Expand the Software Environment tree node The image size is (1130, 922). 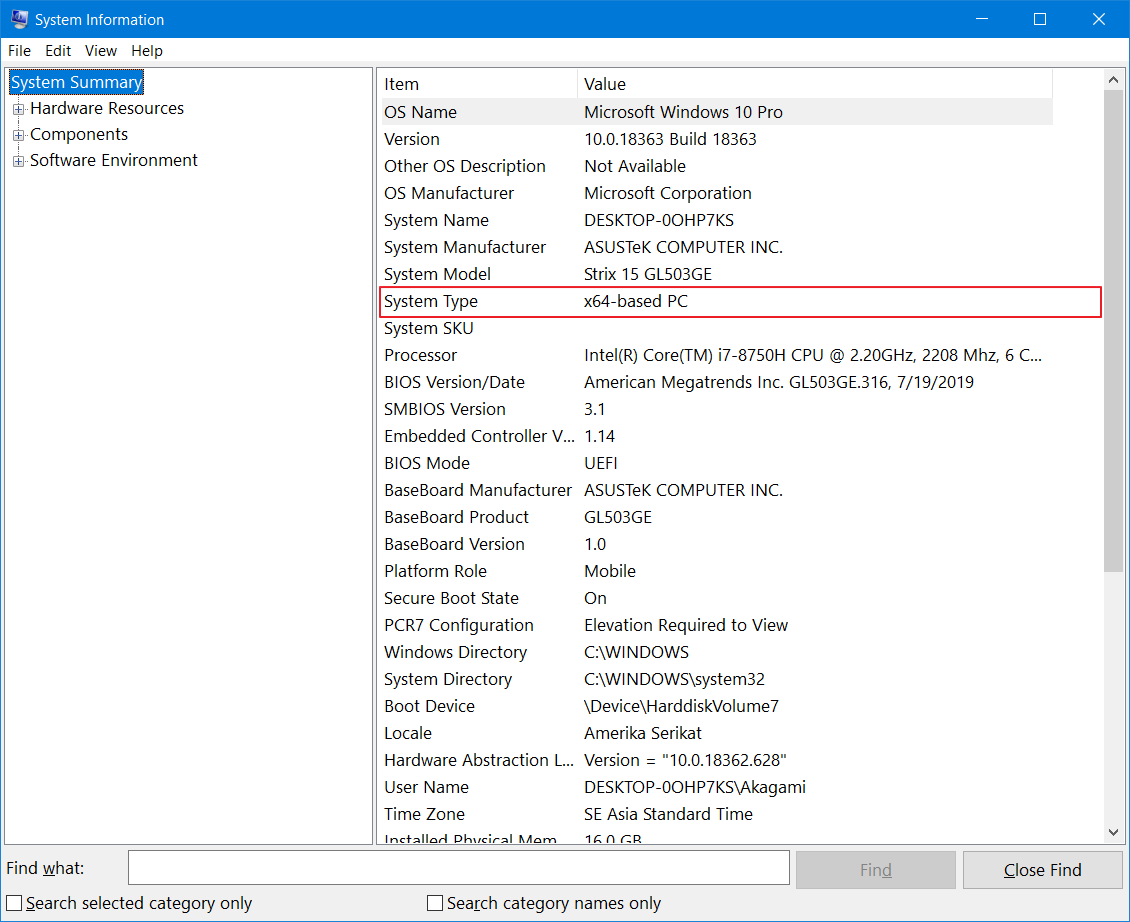(18, 161)
